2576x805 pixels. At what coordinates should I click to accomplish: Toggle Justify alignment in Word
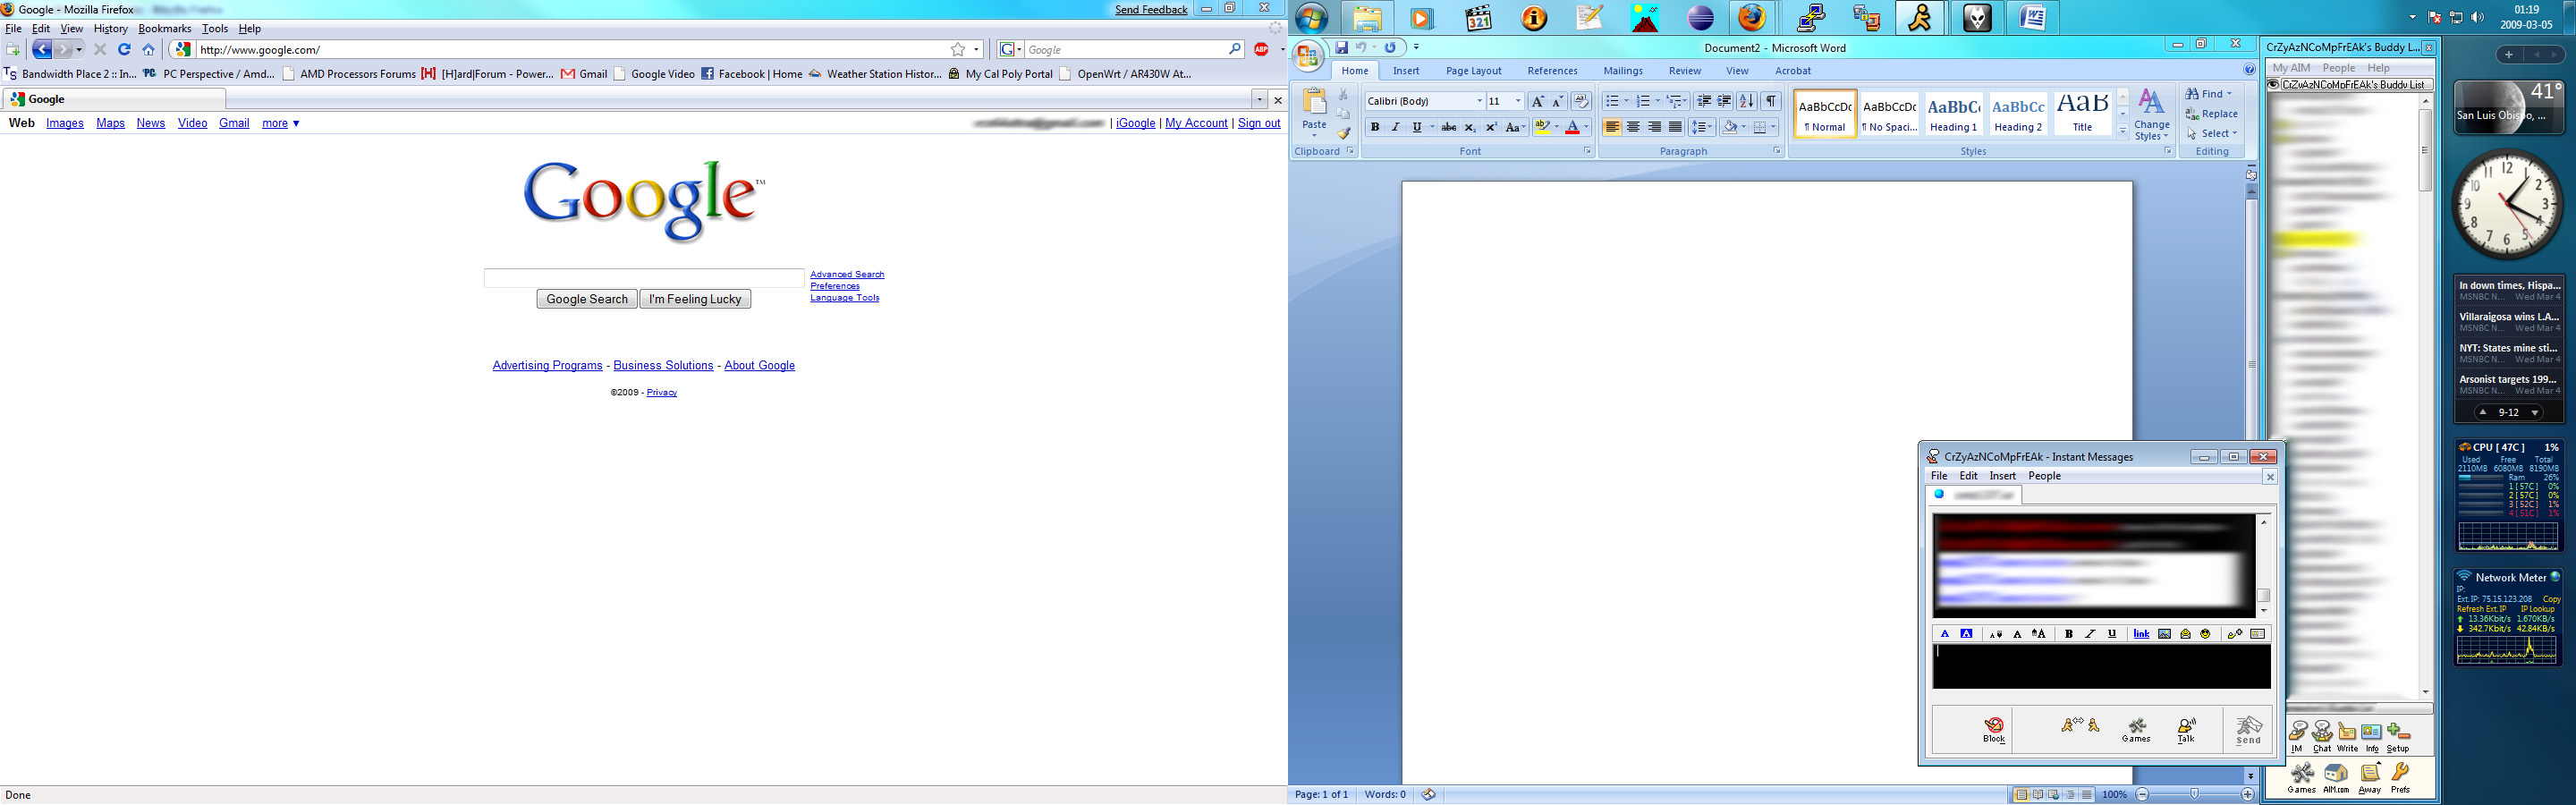[1675, 127]
